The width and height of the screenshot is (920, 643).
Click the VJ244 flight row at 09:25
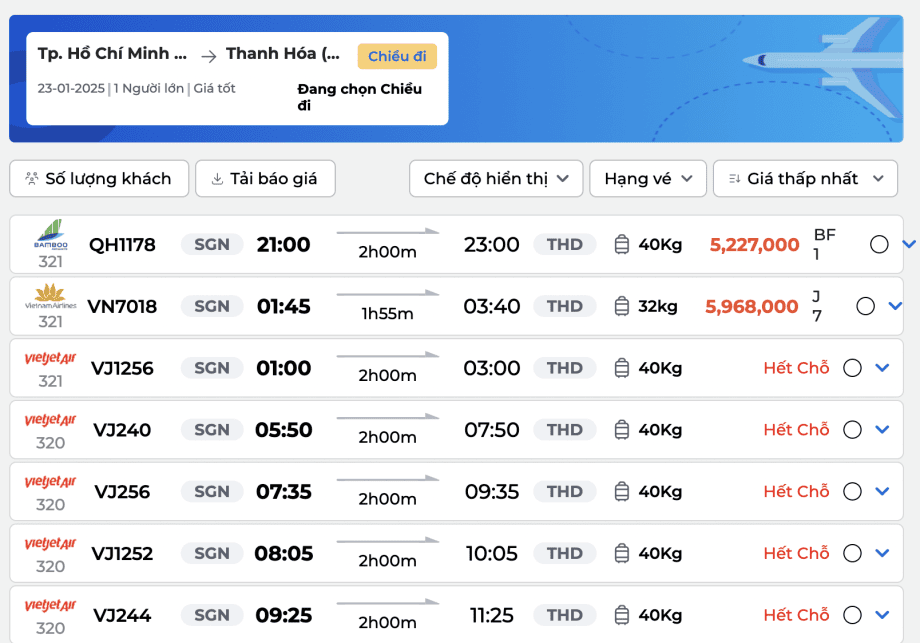tap(456, 614)
